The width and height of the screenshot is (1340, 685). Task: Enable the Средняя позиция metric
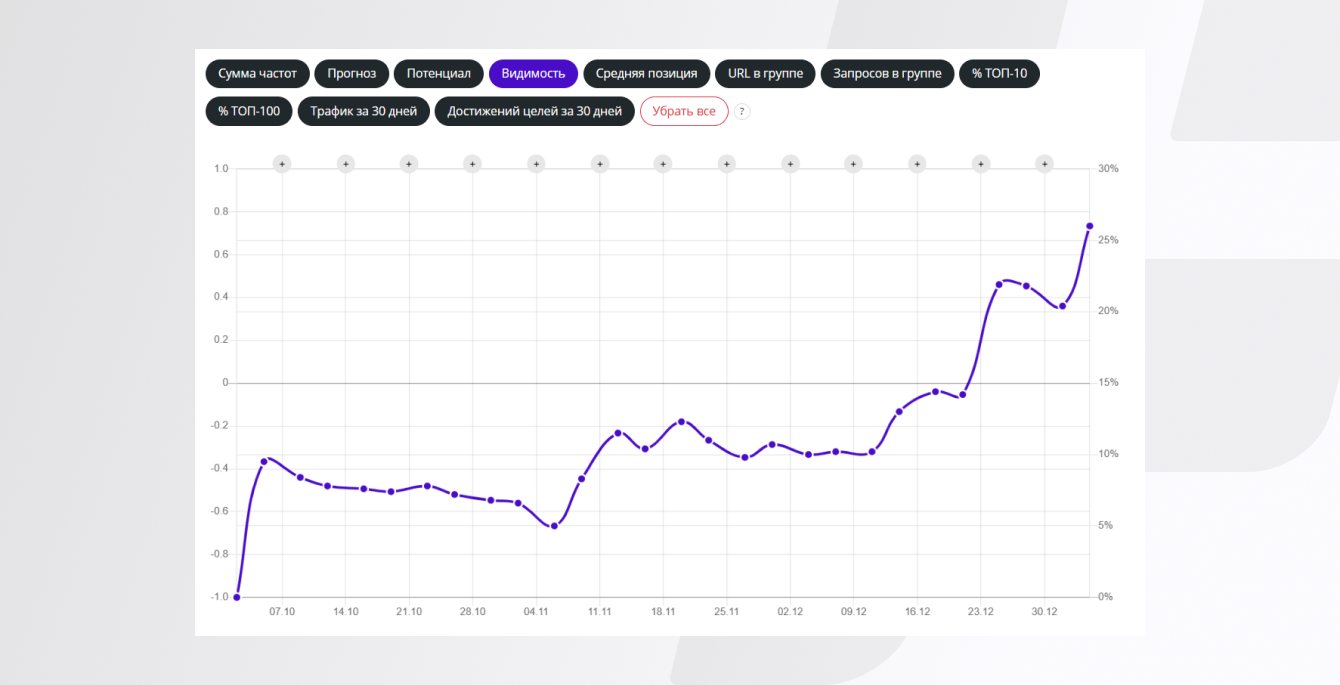coord(646,74)
